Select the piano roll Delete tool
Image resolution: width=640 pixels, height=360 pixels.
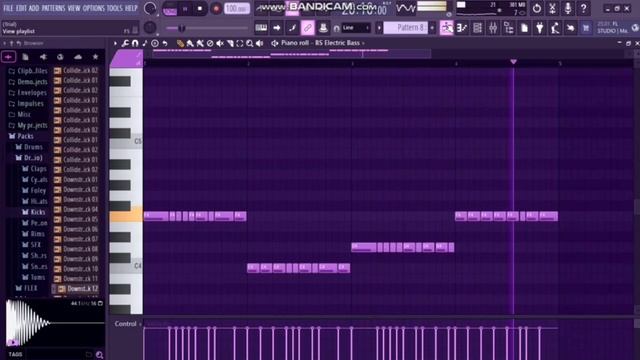[210, 43]
